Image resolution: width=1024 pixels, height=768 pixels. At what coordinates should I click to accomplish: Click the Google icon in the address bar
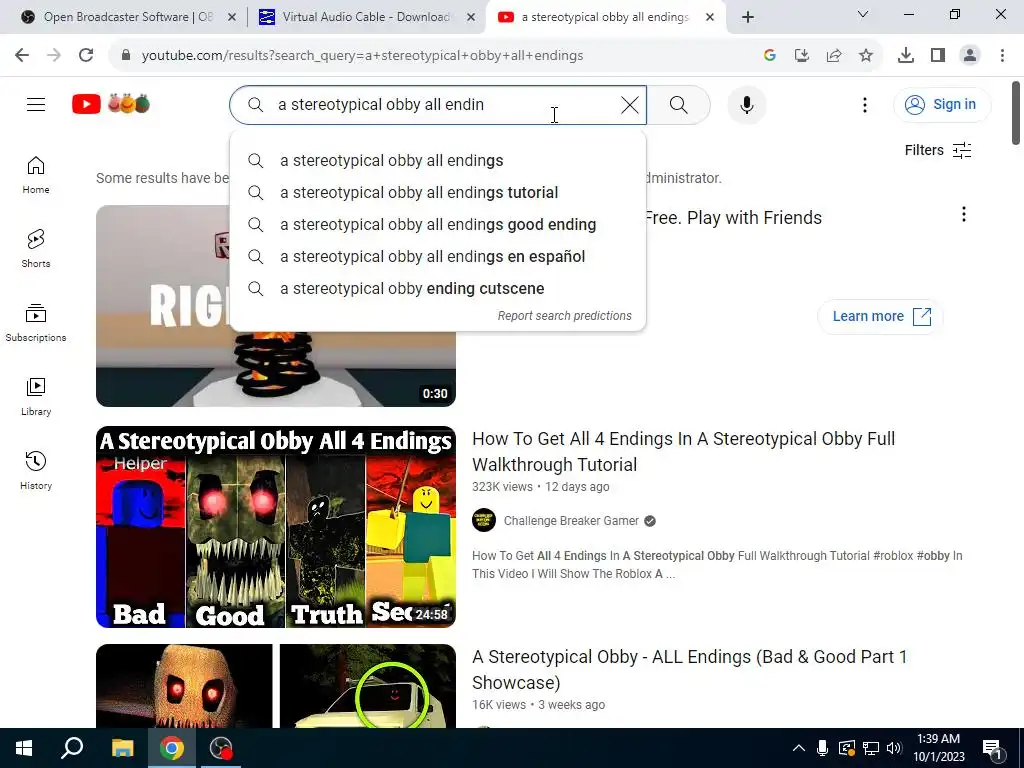(x=769, y=56)
